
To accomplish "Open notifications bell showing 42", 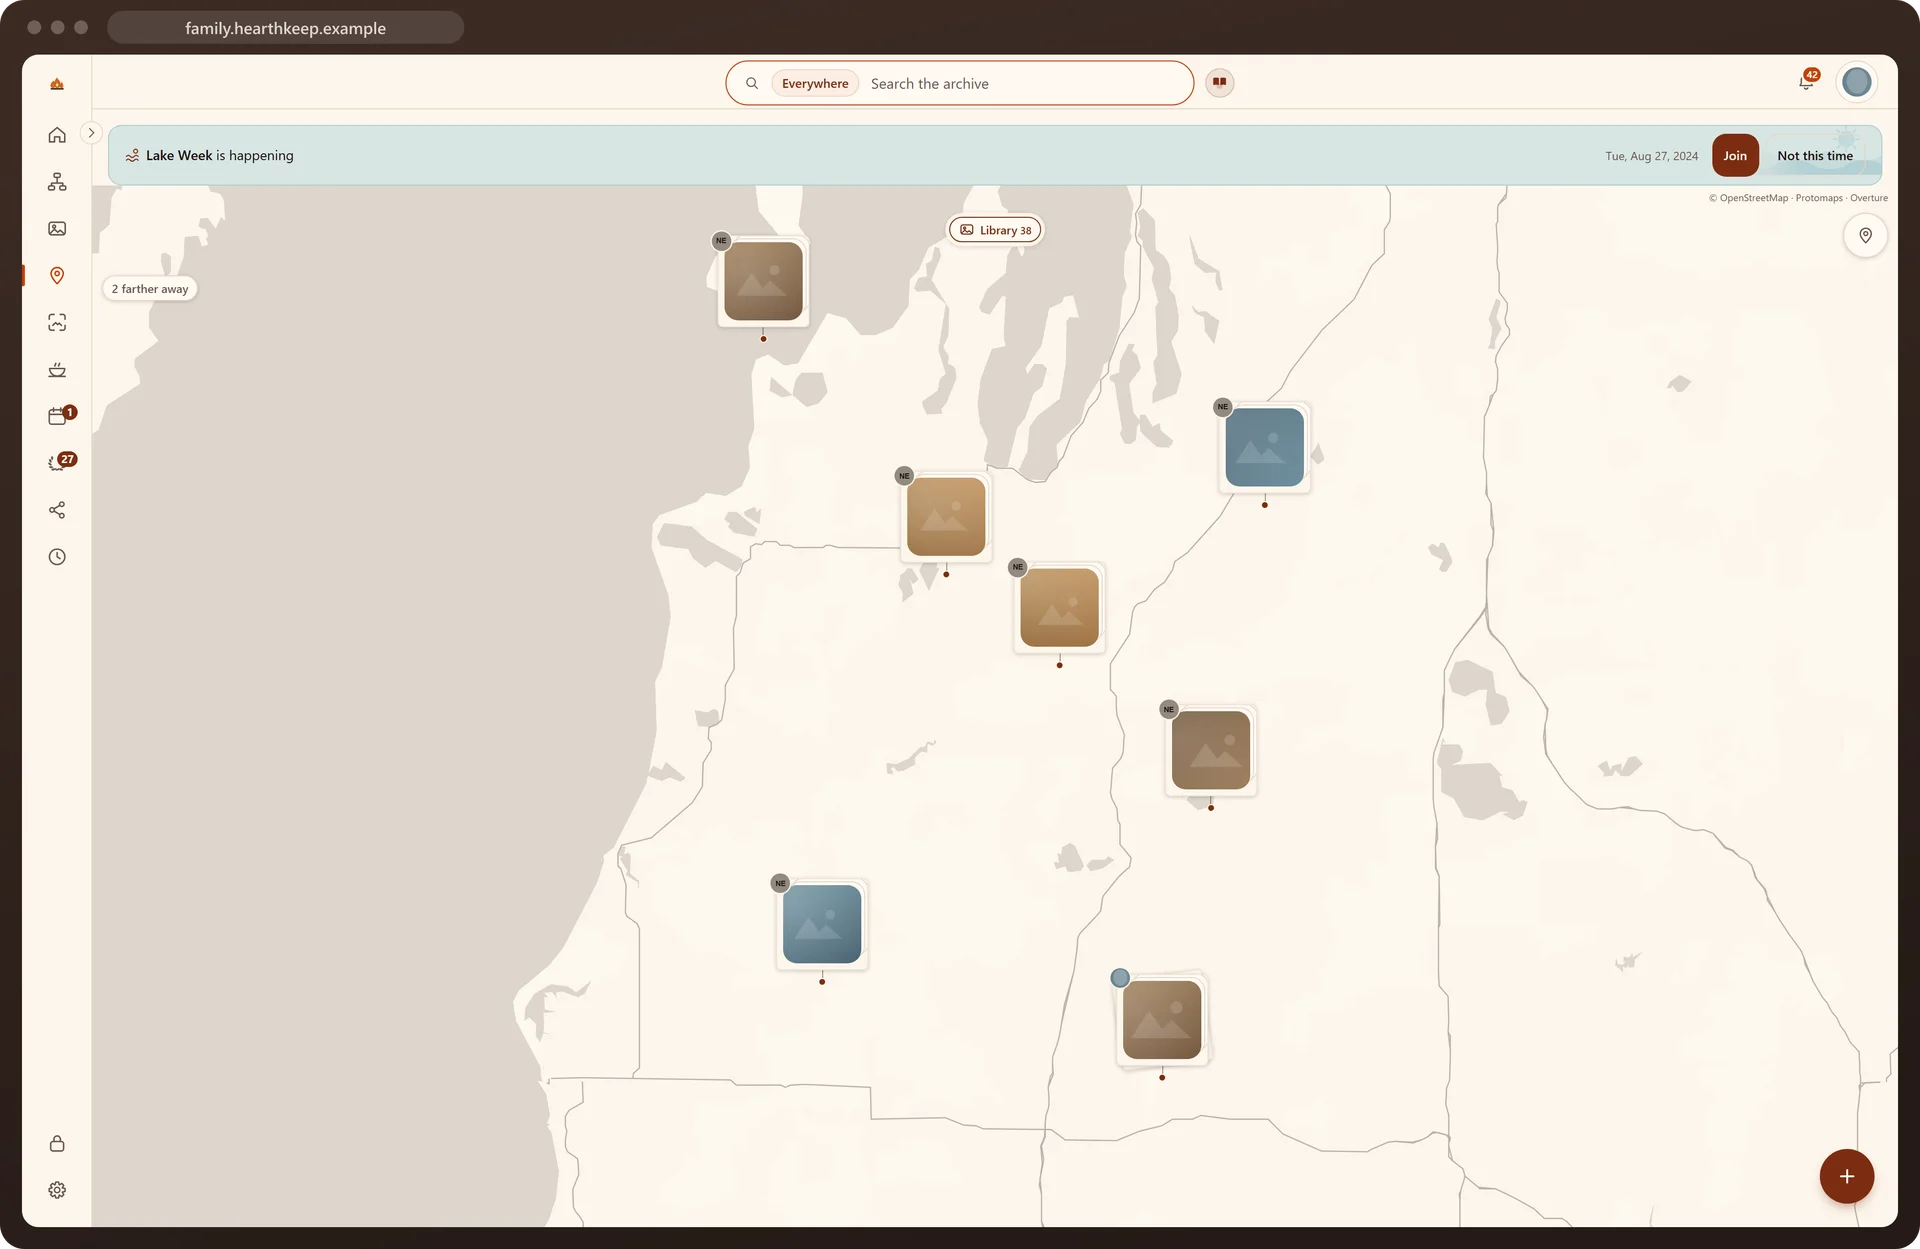I will tap(1806, 82).
